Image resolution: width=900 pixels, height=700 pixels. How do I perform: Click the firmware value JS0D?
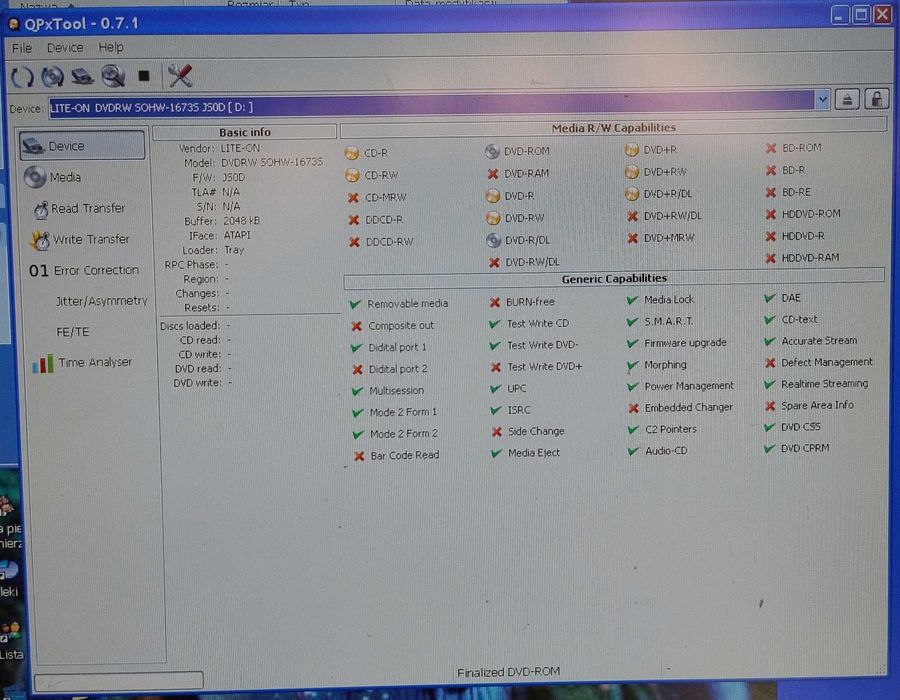pyautogui.click(x=234, y=177)
